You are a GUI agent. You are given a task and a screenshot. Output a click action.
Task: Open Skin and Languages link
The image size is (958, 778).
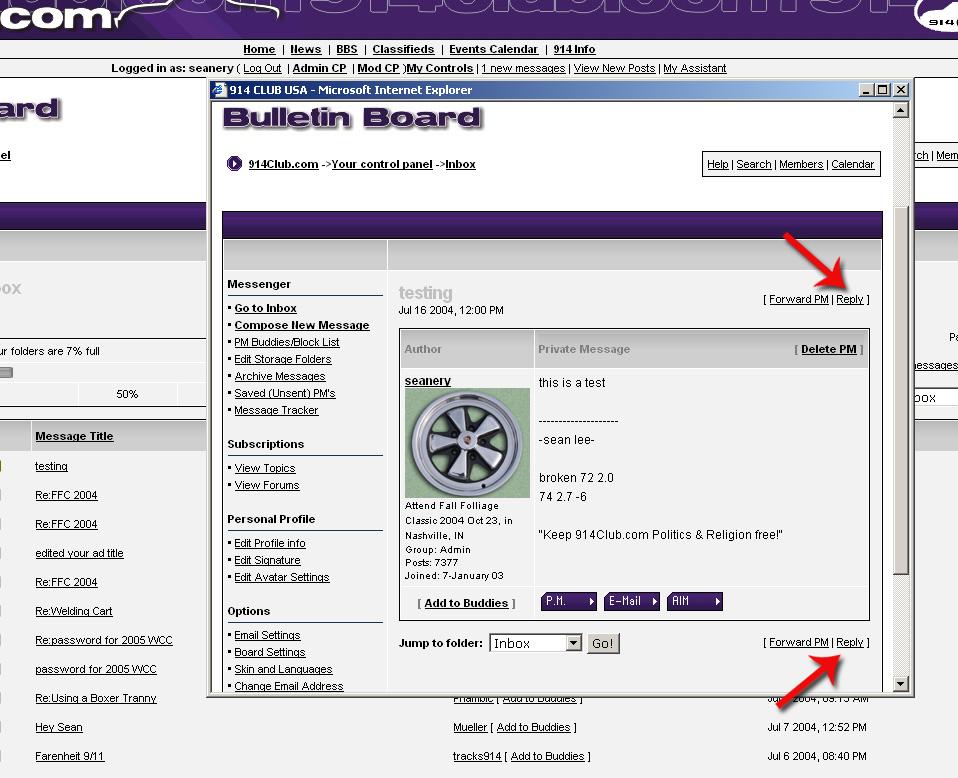(283, 670)
